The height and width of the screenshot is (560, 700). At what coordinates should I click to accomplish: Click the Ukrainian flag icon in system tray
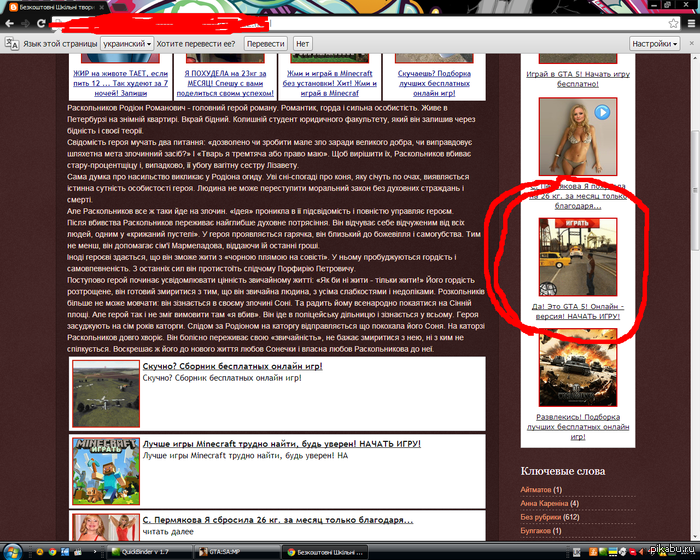(613, 552)
